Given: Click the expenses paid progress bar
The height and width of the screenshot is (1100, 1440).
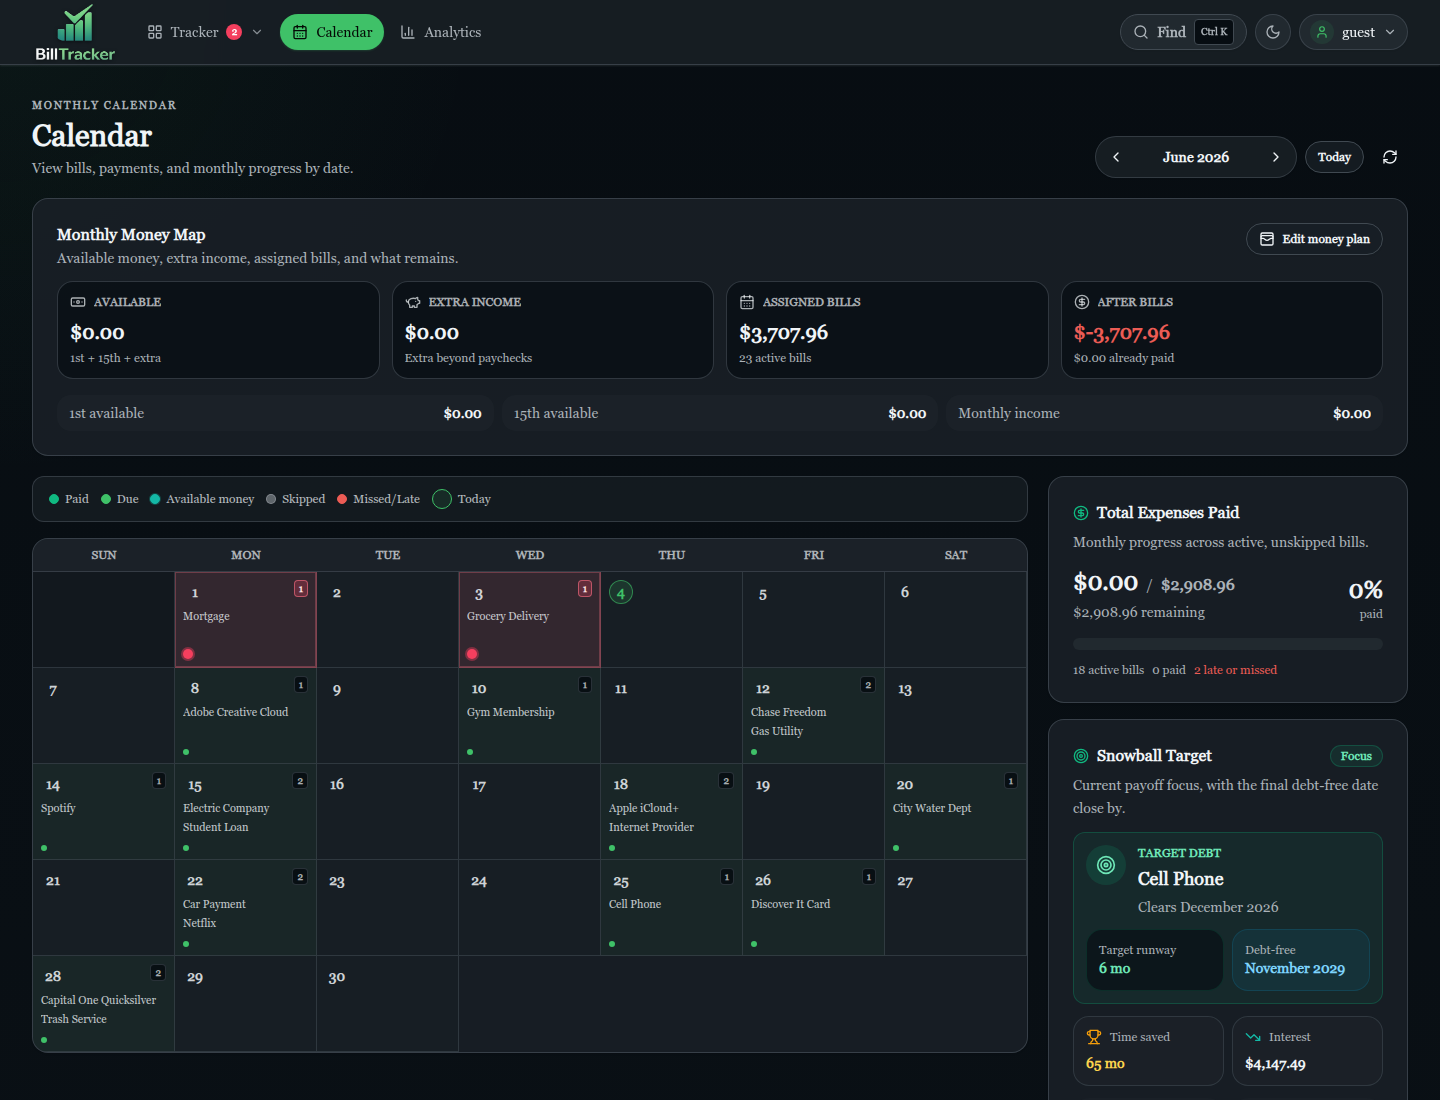Looking at the screenshot, I should [1228, 644].
